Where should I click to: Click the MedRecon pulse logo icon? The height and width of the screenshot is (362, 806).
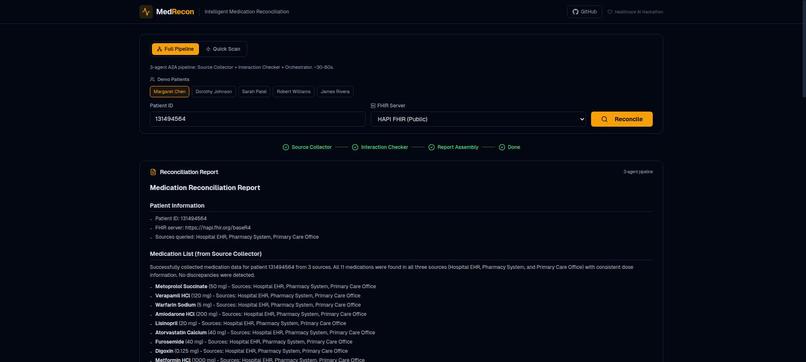[146, 12]
